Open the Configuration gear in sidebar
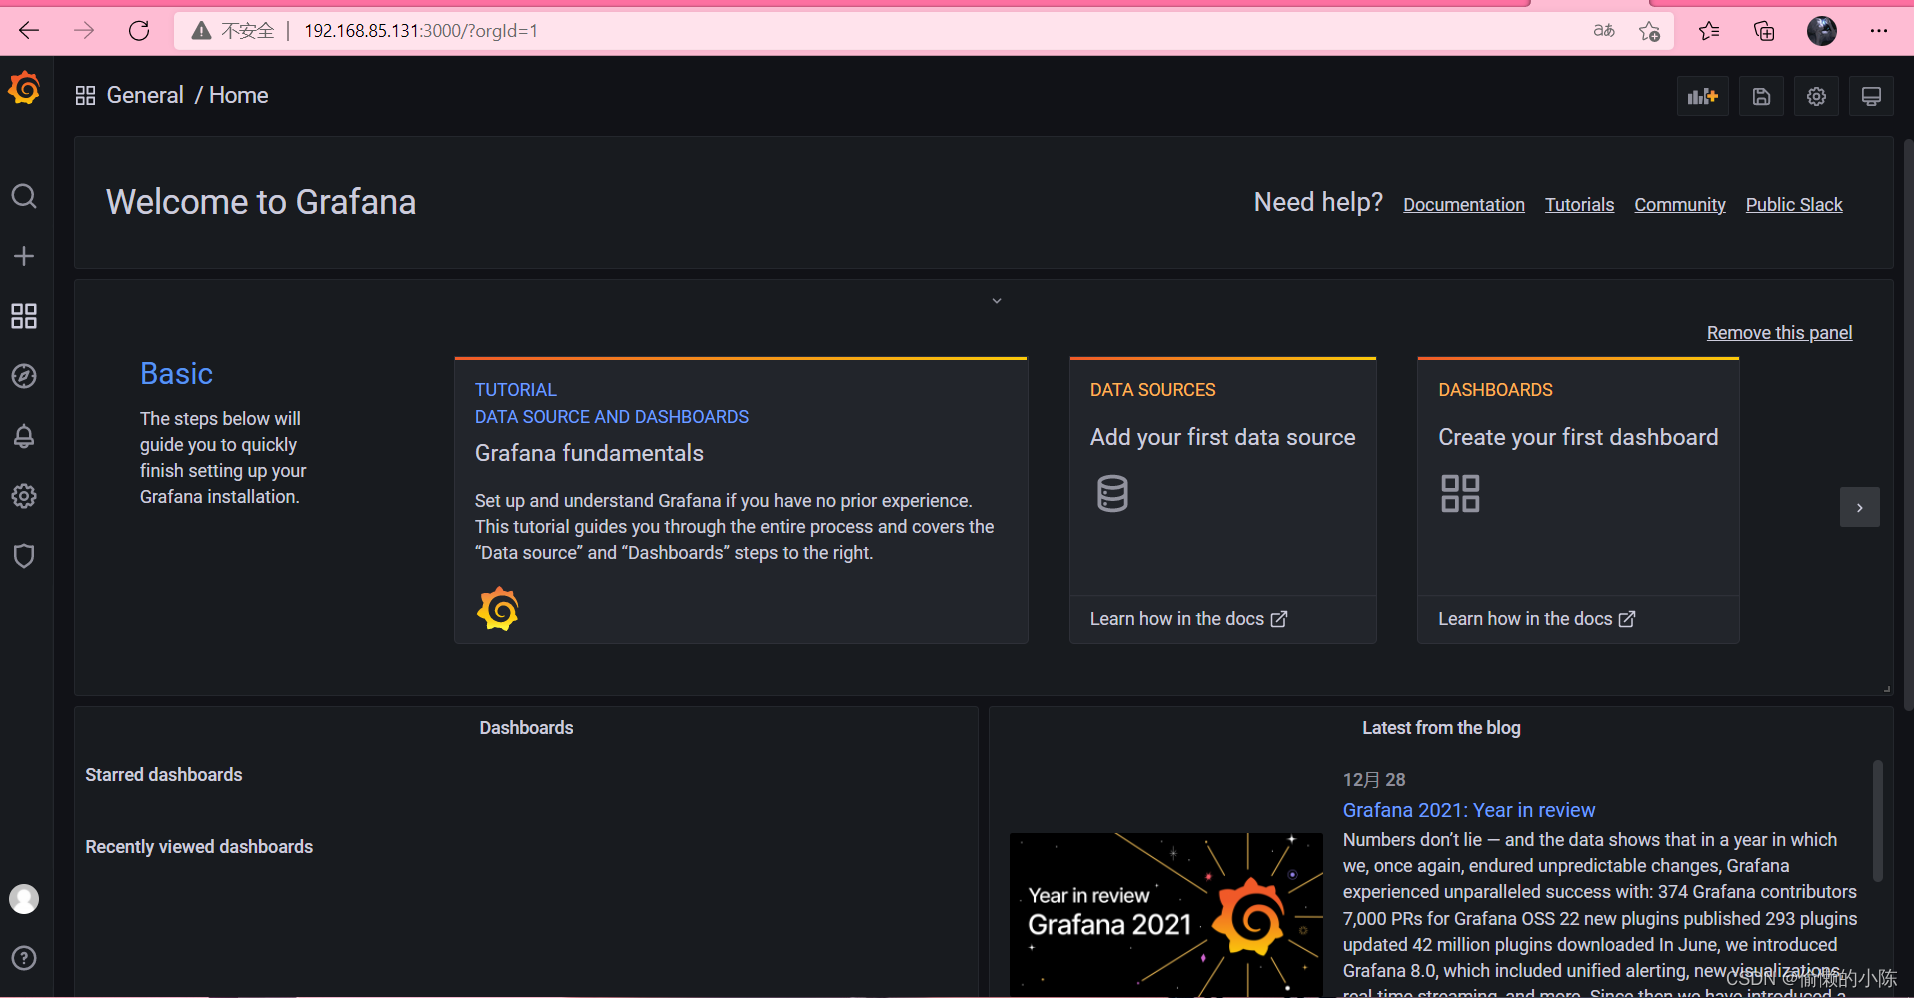 [x=24, y=496]
